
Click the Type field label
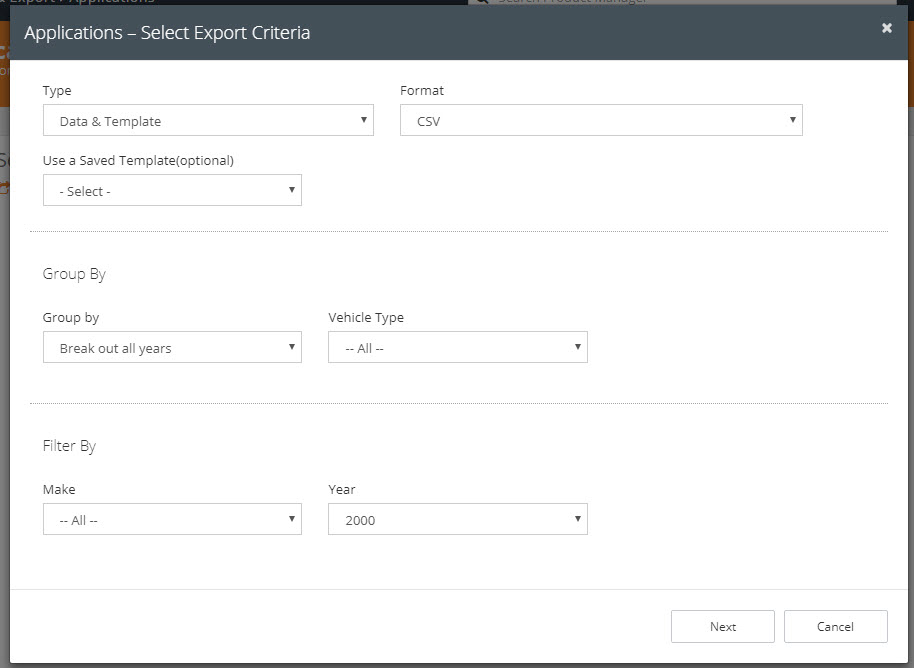(57, 90)
